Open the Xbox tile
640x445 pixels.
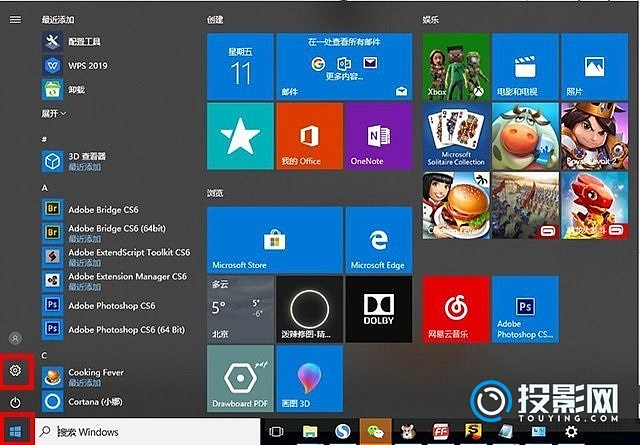point(456,67)
